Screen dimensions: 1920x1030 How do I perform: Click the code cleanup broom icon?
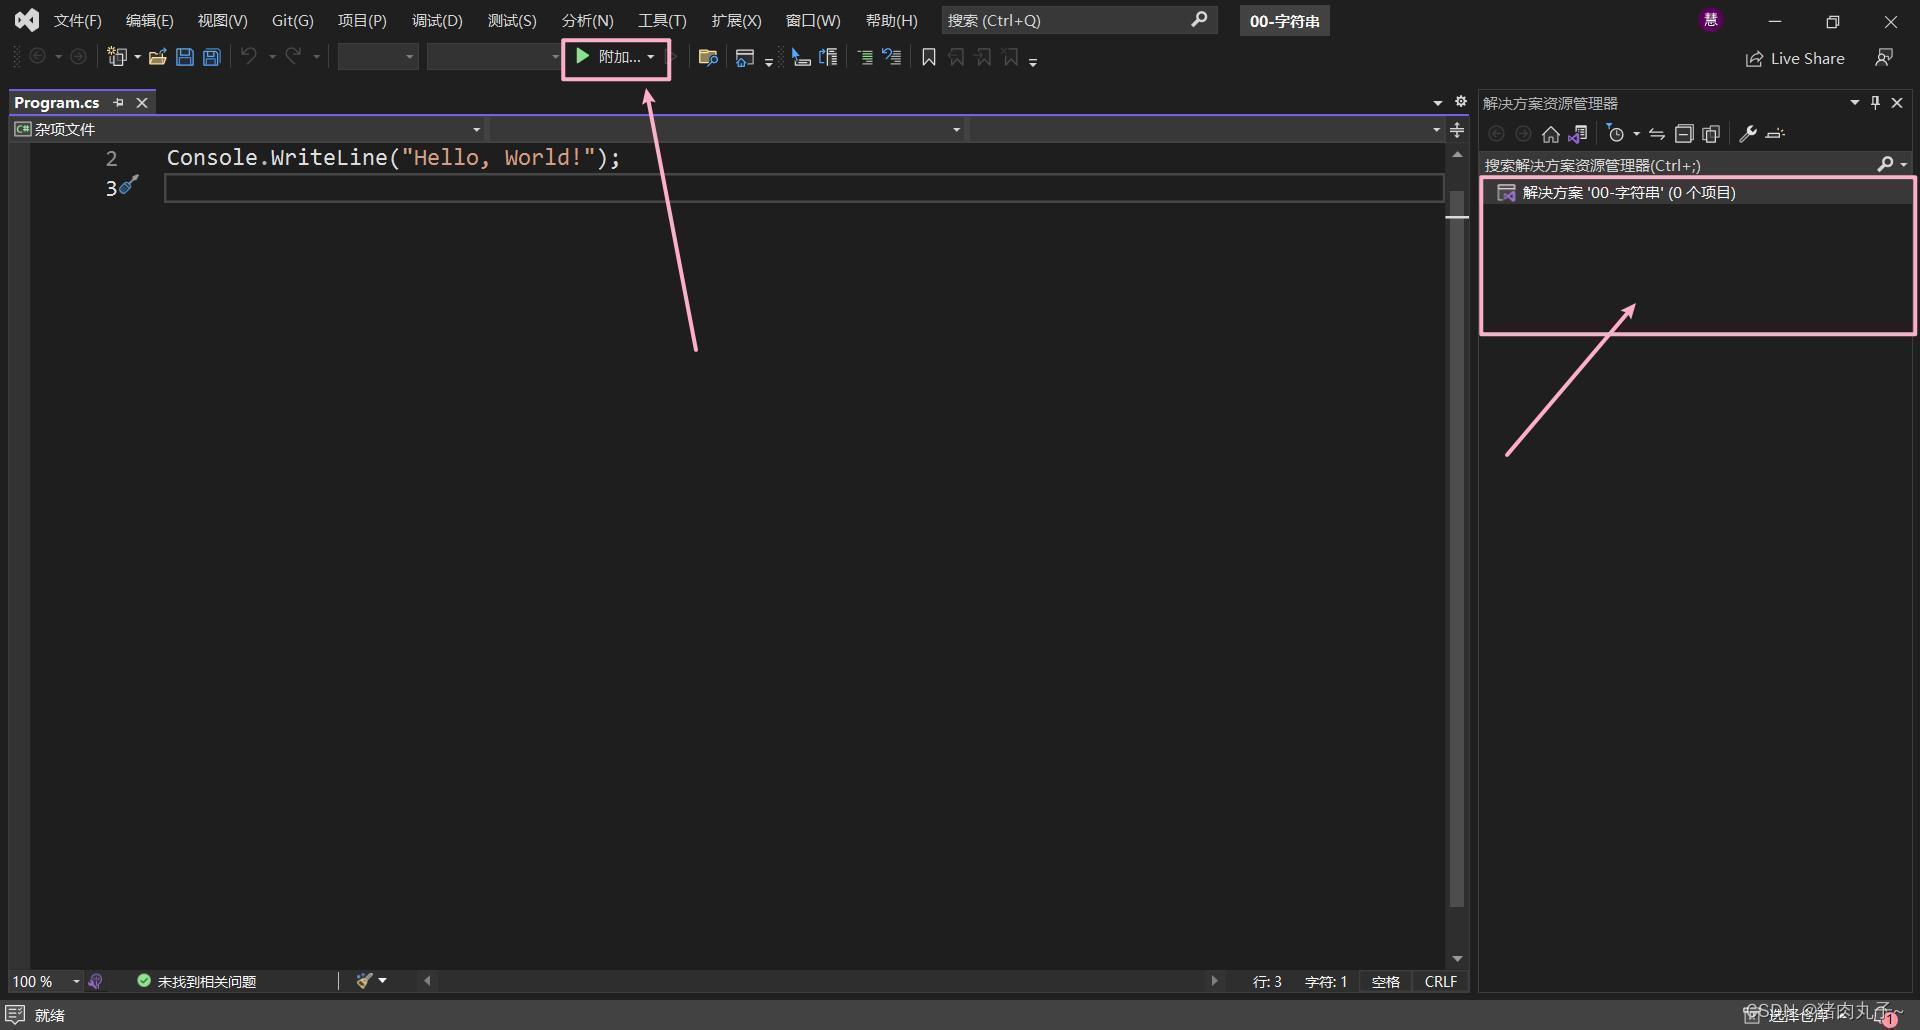pos(365,981)
